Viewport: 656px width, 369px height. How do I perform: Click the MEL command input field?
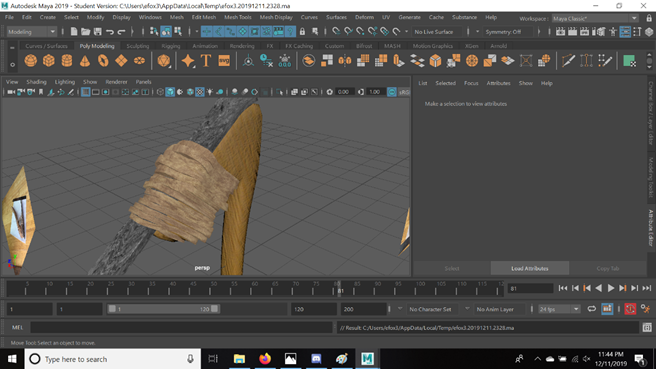tap(181, 328)
